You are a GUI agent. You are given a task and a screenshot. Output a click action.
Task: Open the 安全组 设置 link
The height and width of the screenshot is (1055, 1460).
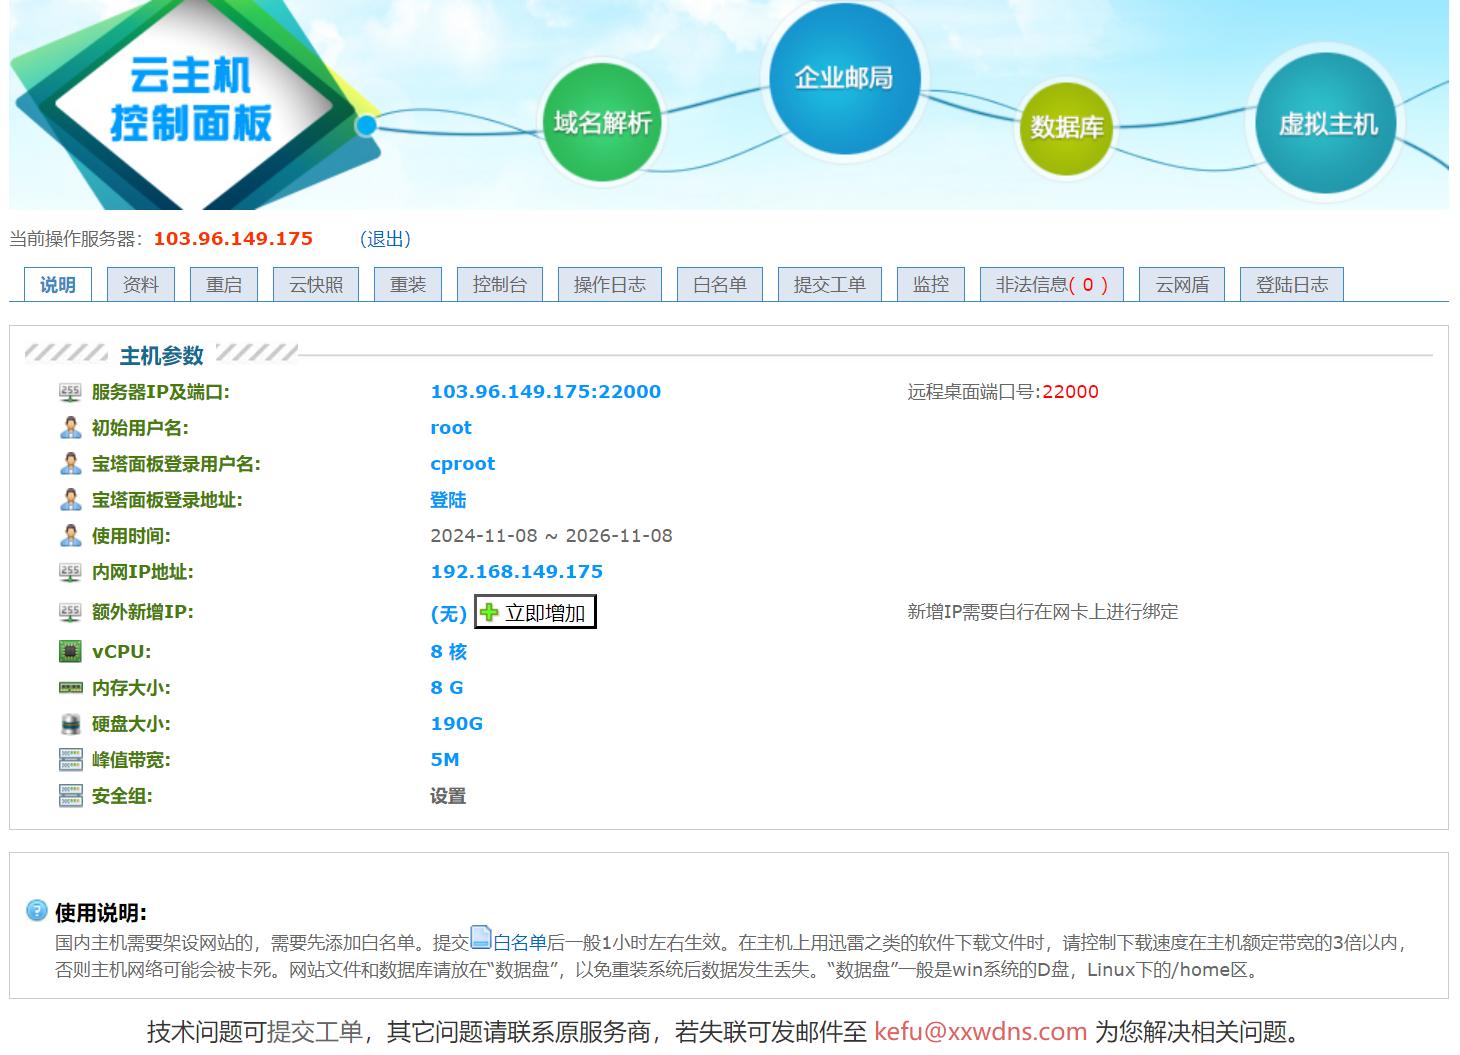point(448,796)
